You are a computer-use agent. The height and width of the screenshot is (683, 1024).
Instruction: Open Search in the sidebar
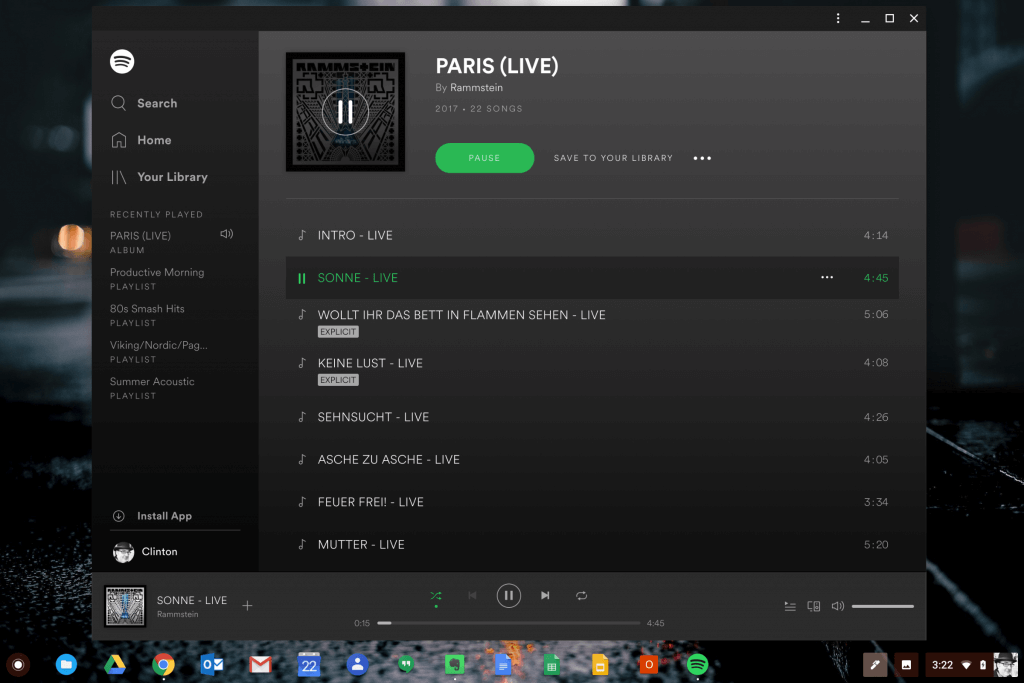(144, 103)
